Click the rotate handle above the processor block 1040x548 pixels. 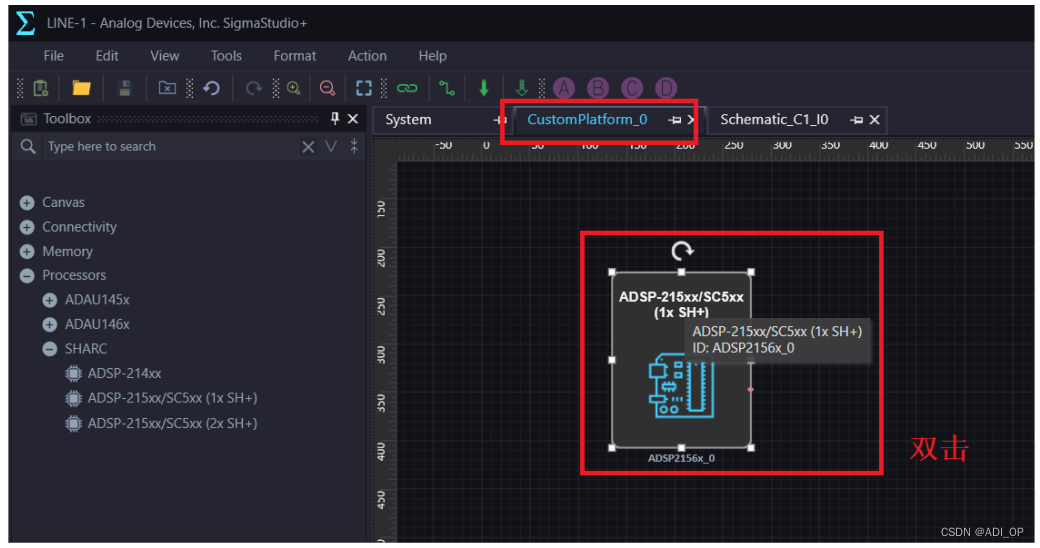pyautogui.click(x=682, y=251)
